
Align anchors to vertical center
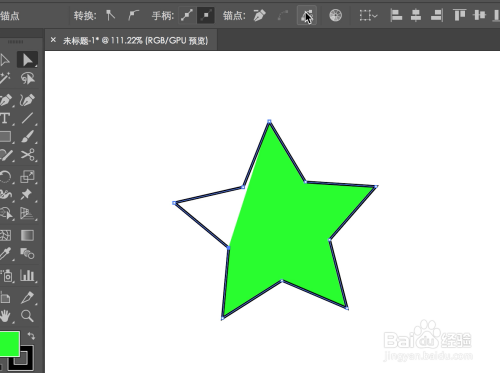pos(479,15)
